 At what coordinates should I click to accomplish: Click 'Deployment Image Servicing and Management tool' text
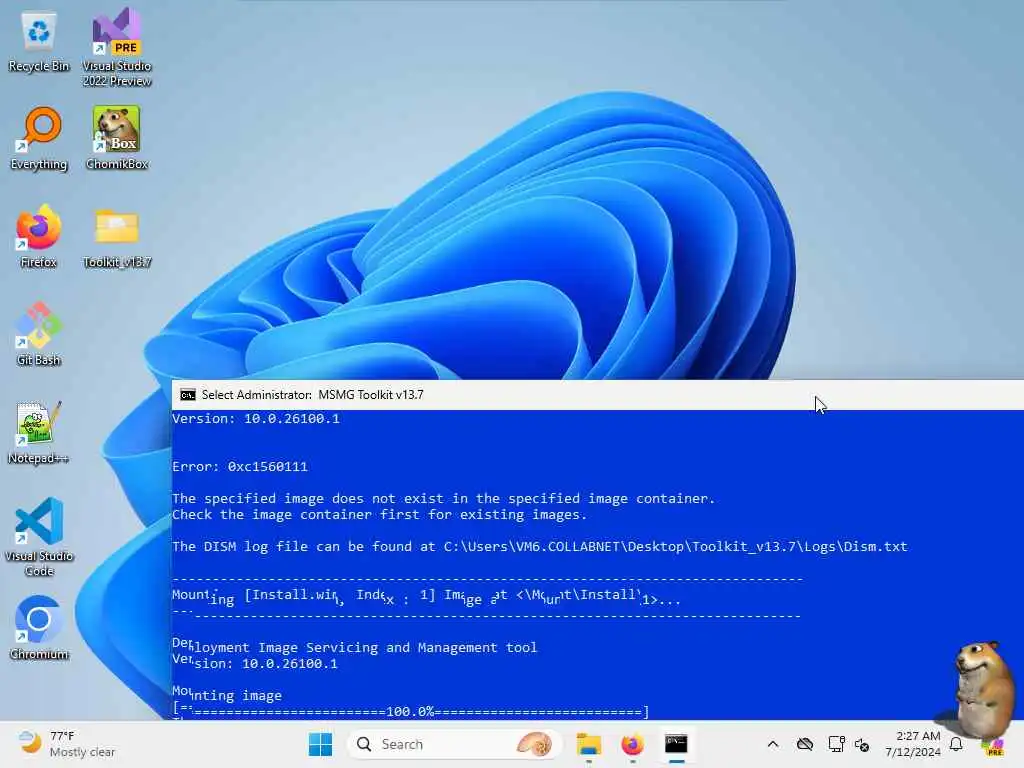click(x=355, y=647)
